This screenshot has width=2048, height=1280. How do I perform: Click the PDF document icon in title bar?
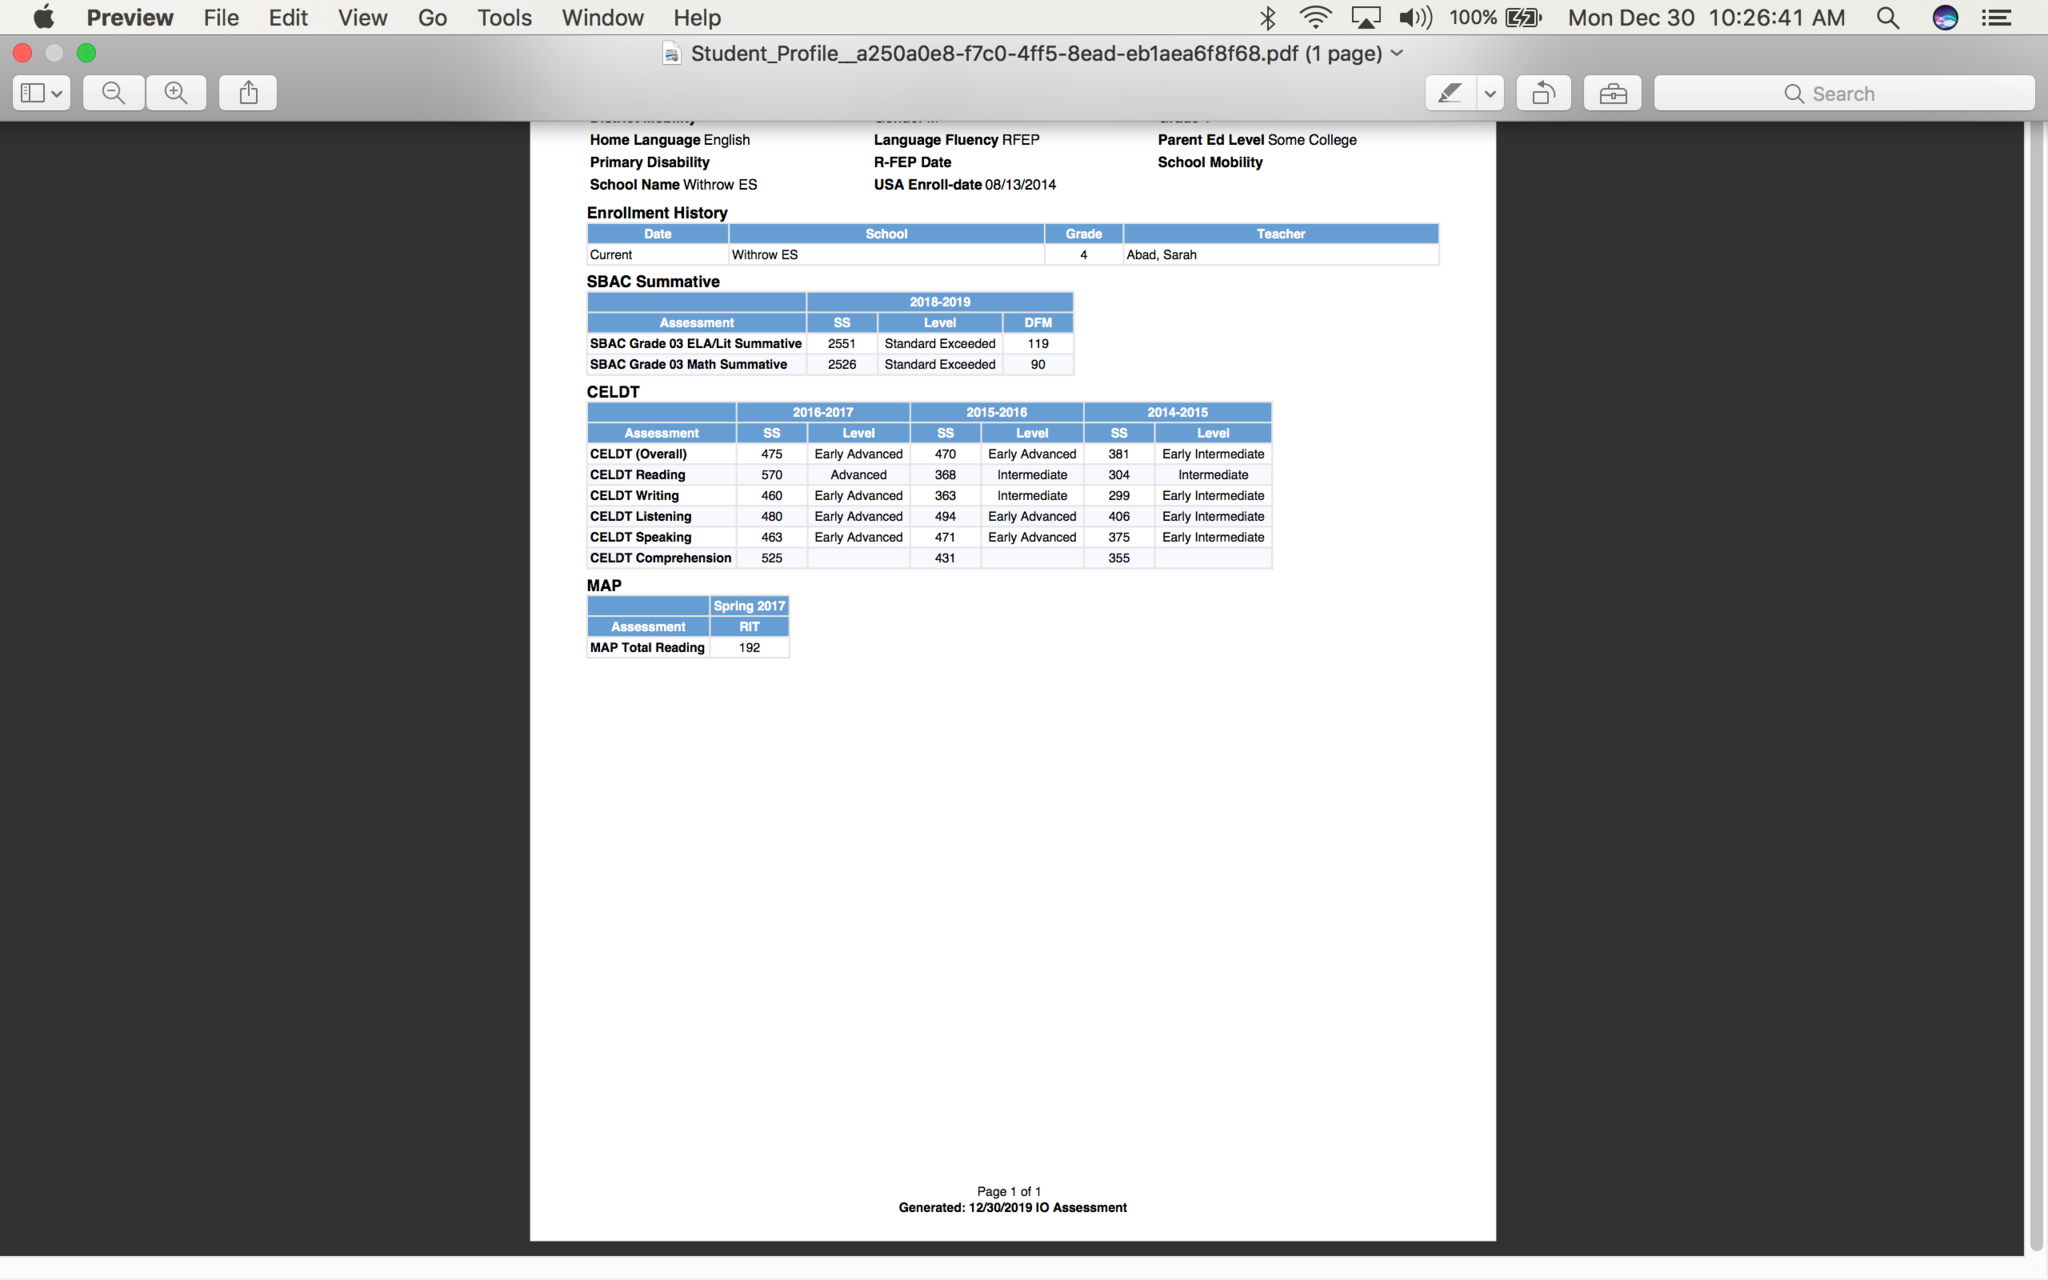672,54
